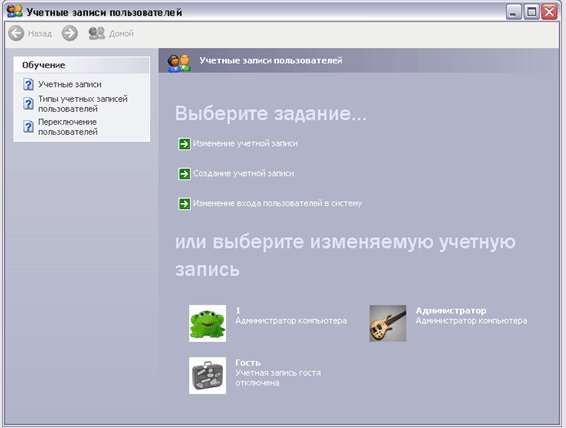Open the Администратор account name
566x428 pixels.
[451, 310]
